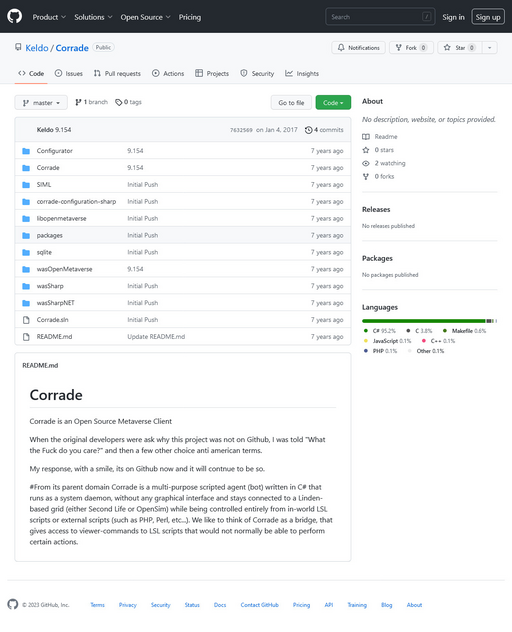The image size is (512, 632).
Task: Click the languages bar C# green segment
Action: tap(423, 321)
